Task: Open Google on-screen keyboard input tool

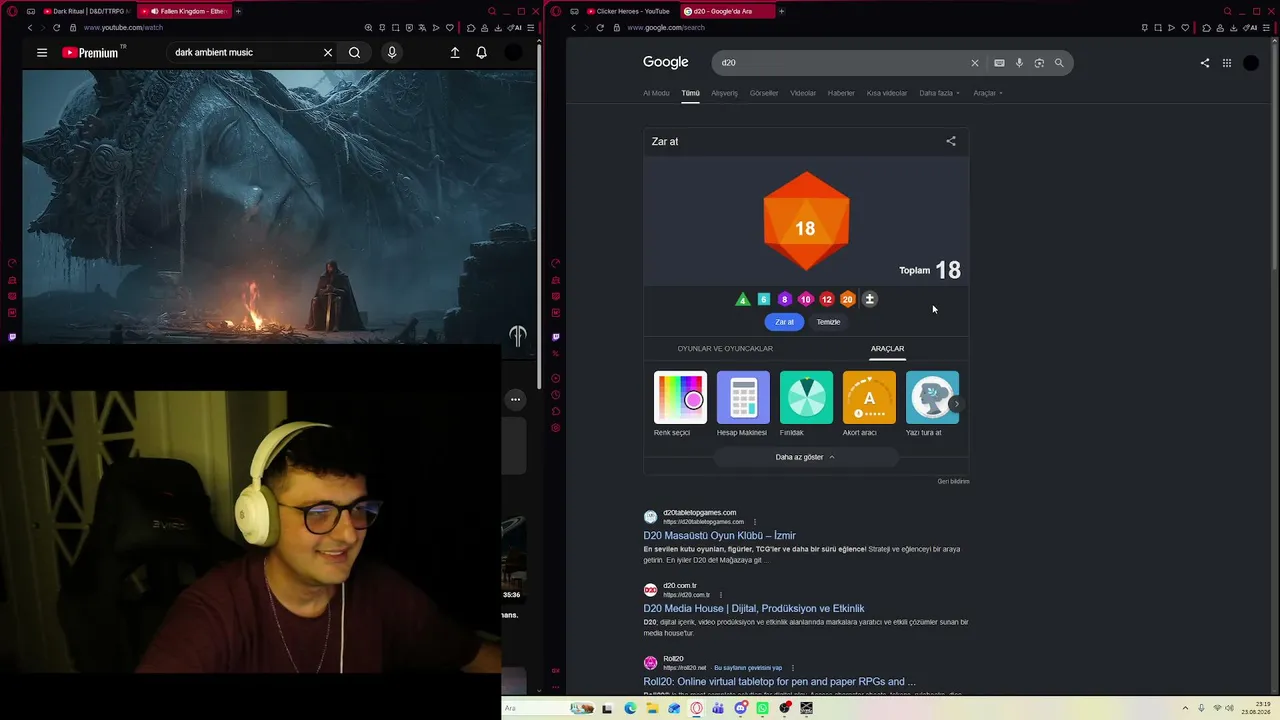Action: click(x=999, y=63)
